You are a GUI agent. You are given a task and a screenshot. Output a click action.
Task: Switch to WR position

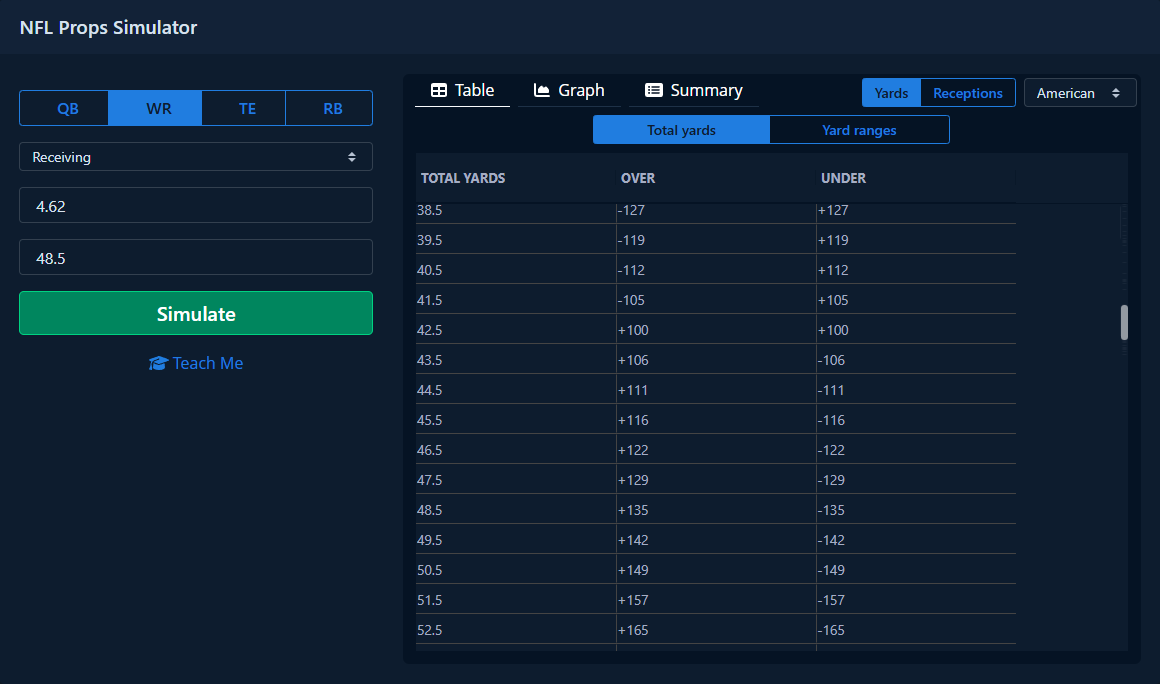point(158,109)
